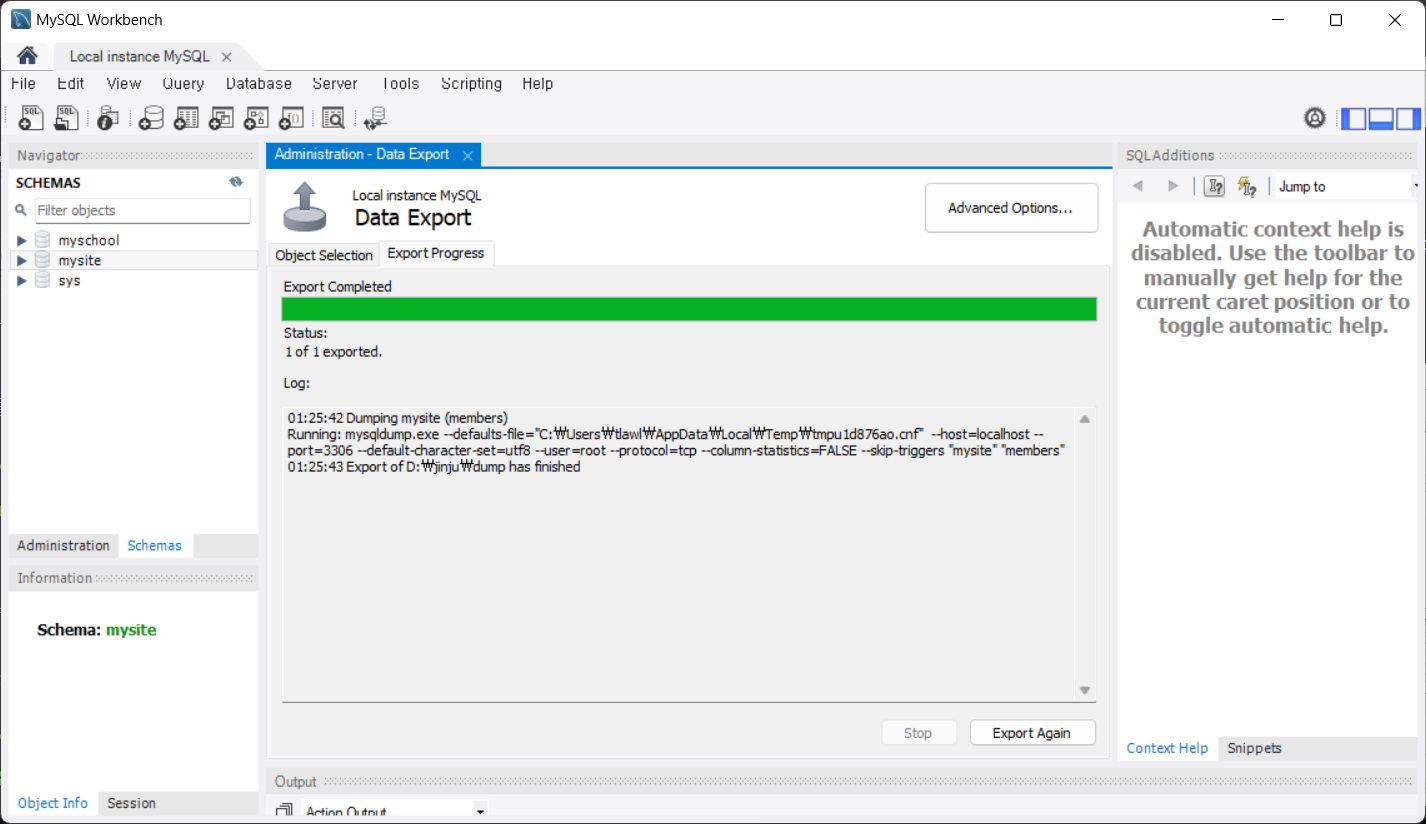Click the log scrollbar down arrow

click(1085, 690)
